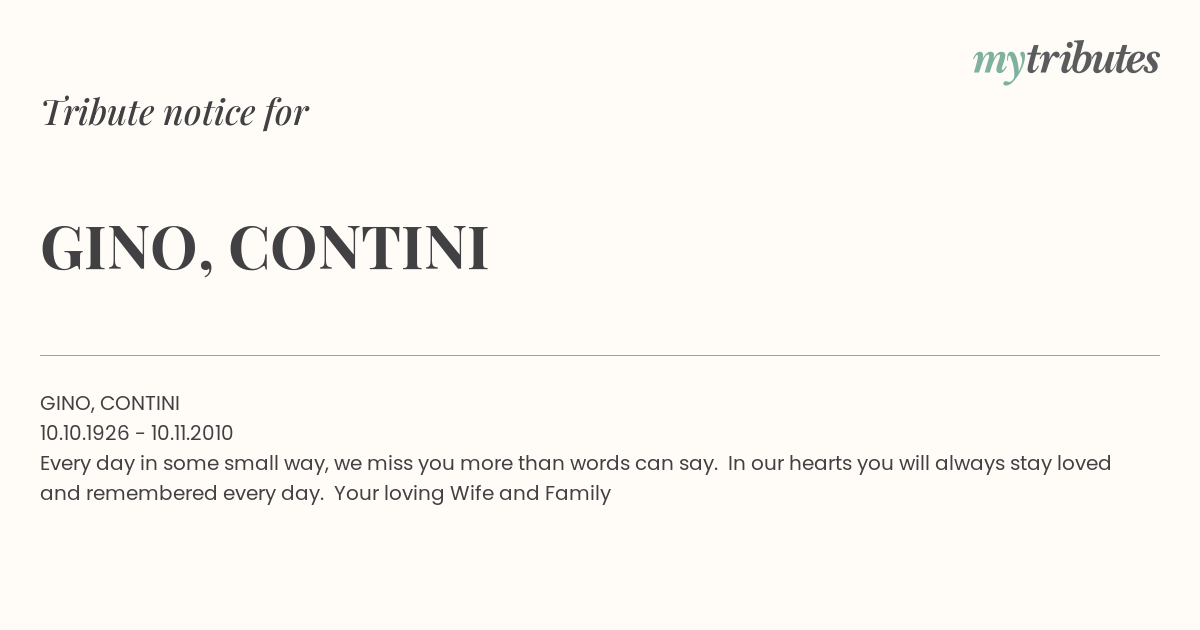Click the horizontal divider line
1200x630 pixels.
[600, 355]
